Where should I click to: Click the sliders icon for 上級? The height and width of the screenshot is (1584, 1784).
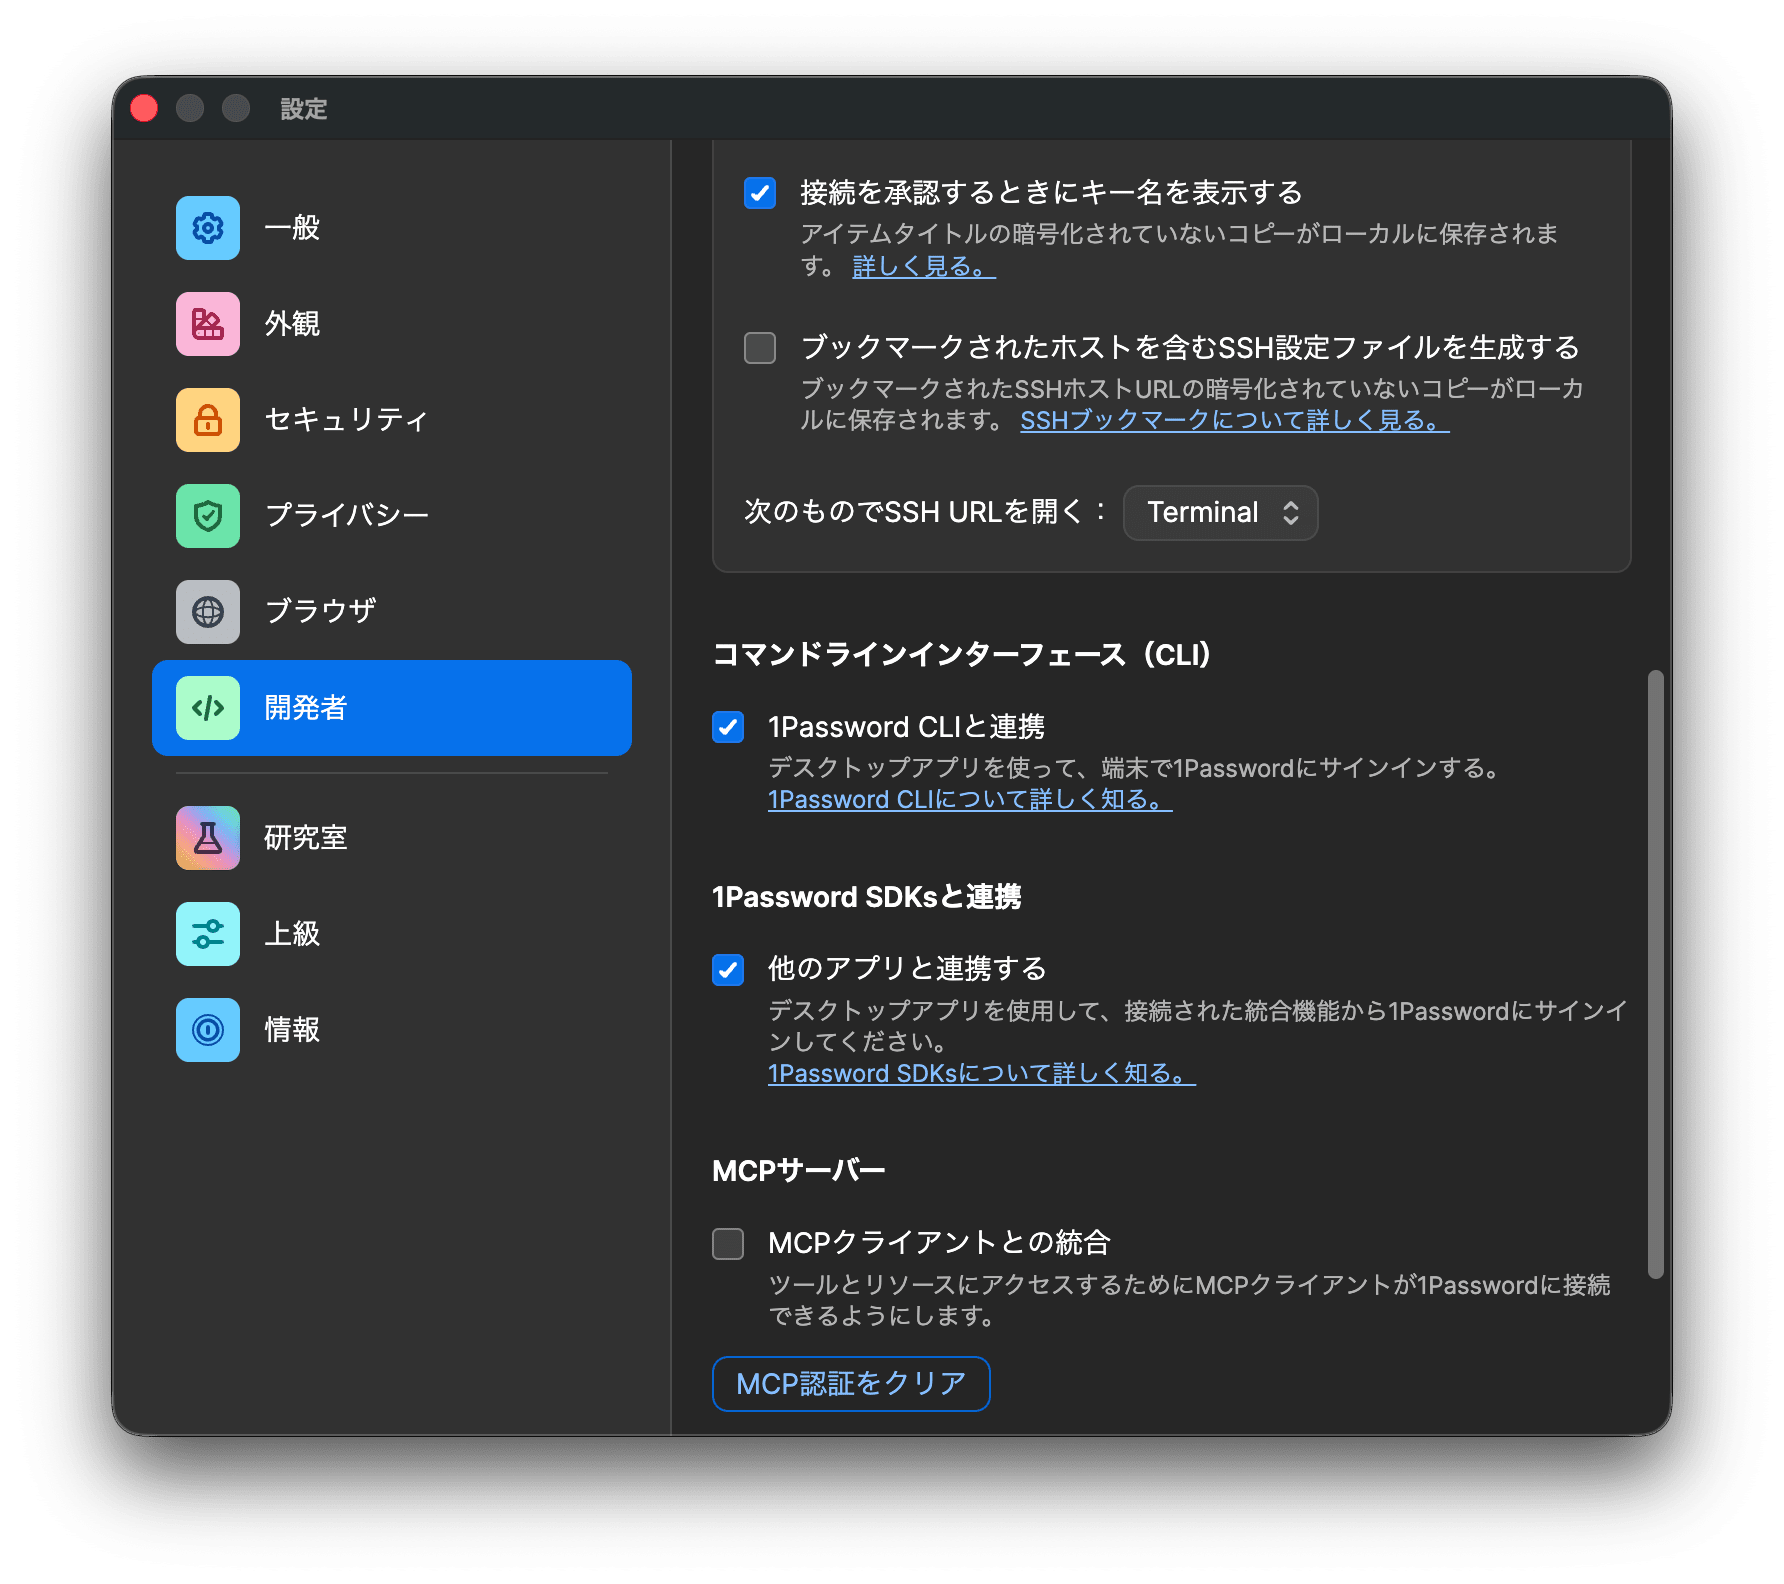[208, 934]
